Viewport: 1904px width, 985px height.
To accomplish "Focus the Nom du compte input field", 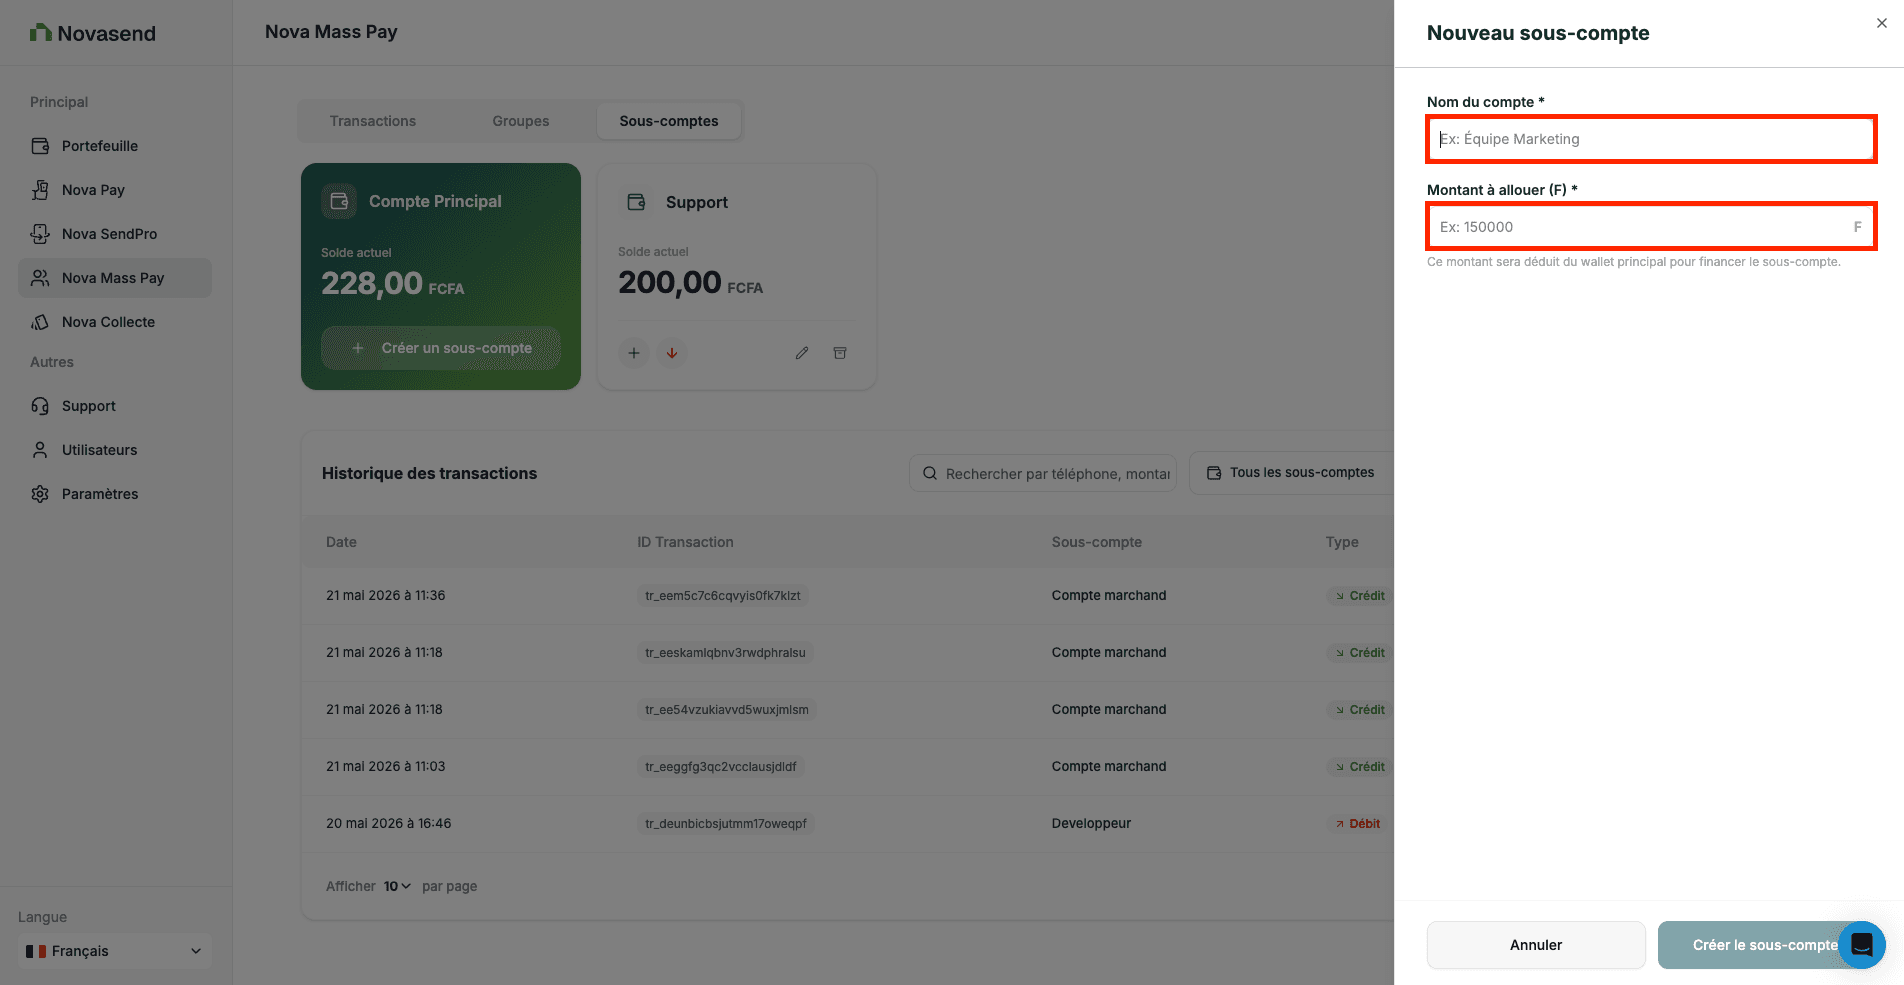I will click(x=1651, y=139).
